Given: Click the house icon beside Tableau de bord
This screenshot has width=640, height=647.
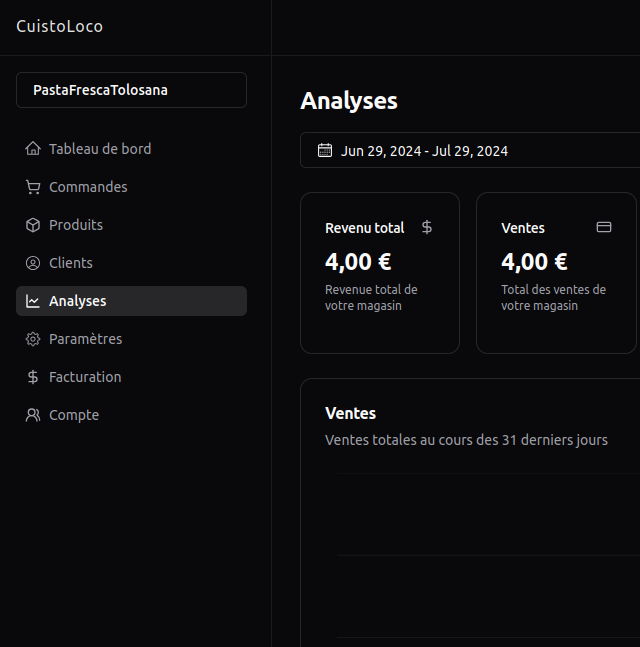Looking at the screenshot, I should [x=33, y=149].
